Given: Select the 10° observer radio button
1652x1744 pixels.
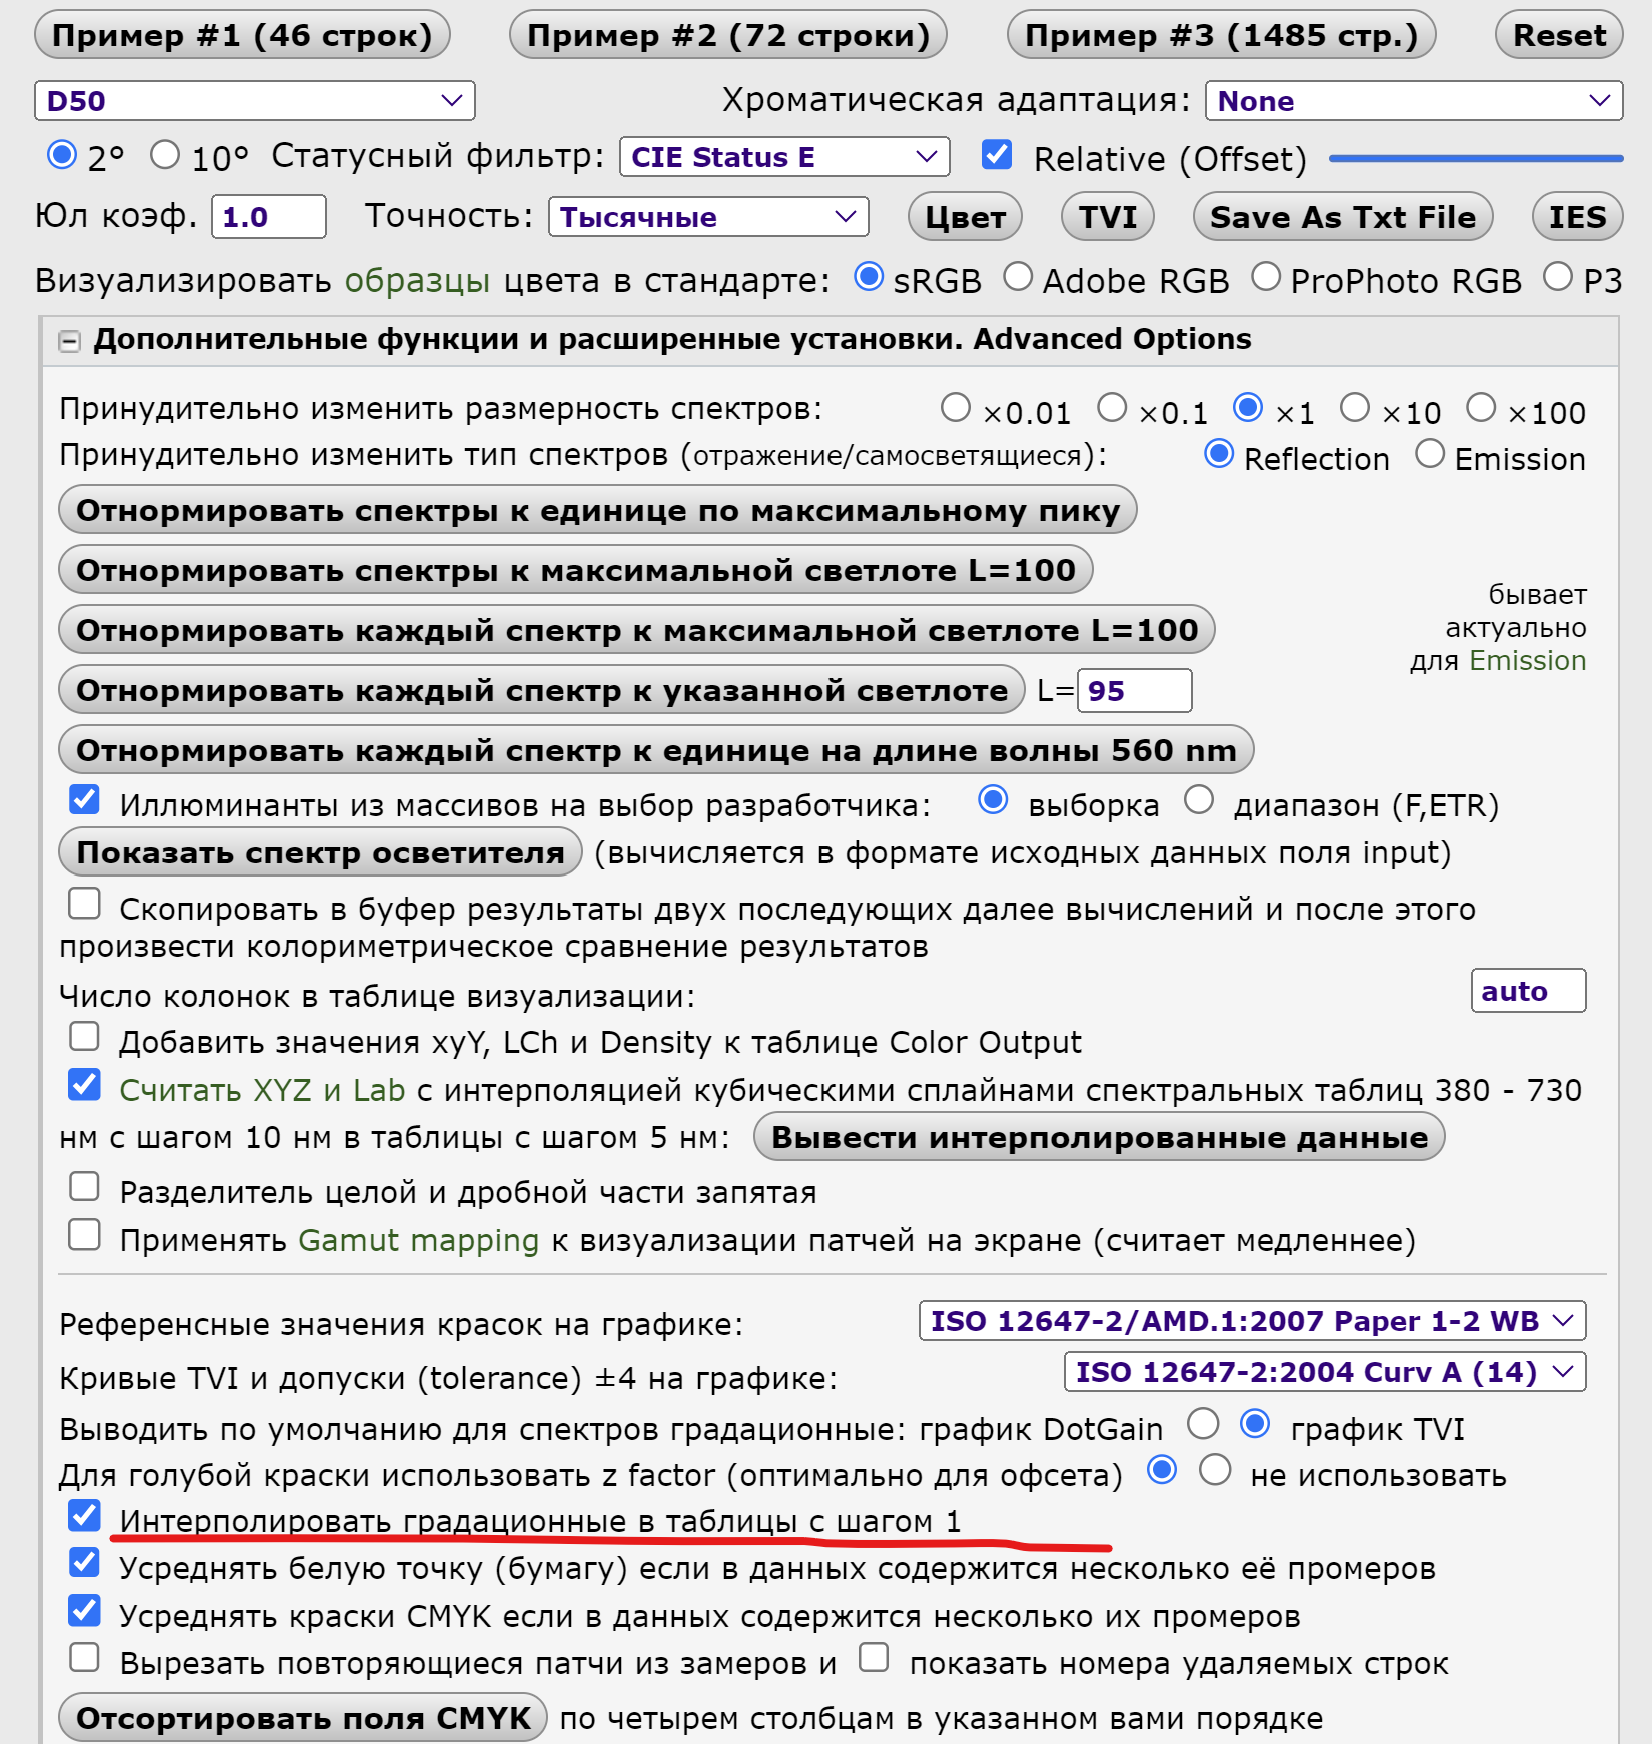Looking at the screenshot, I should coord(165,155).
